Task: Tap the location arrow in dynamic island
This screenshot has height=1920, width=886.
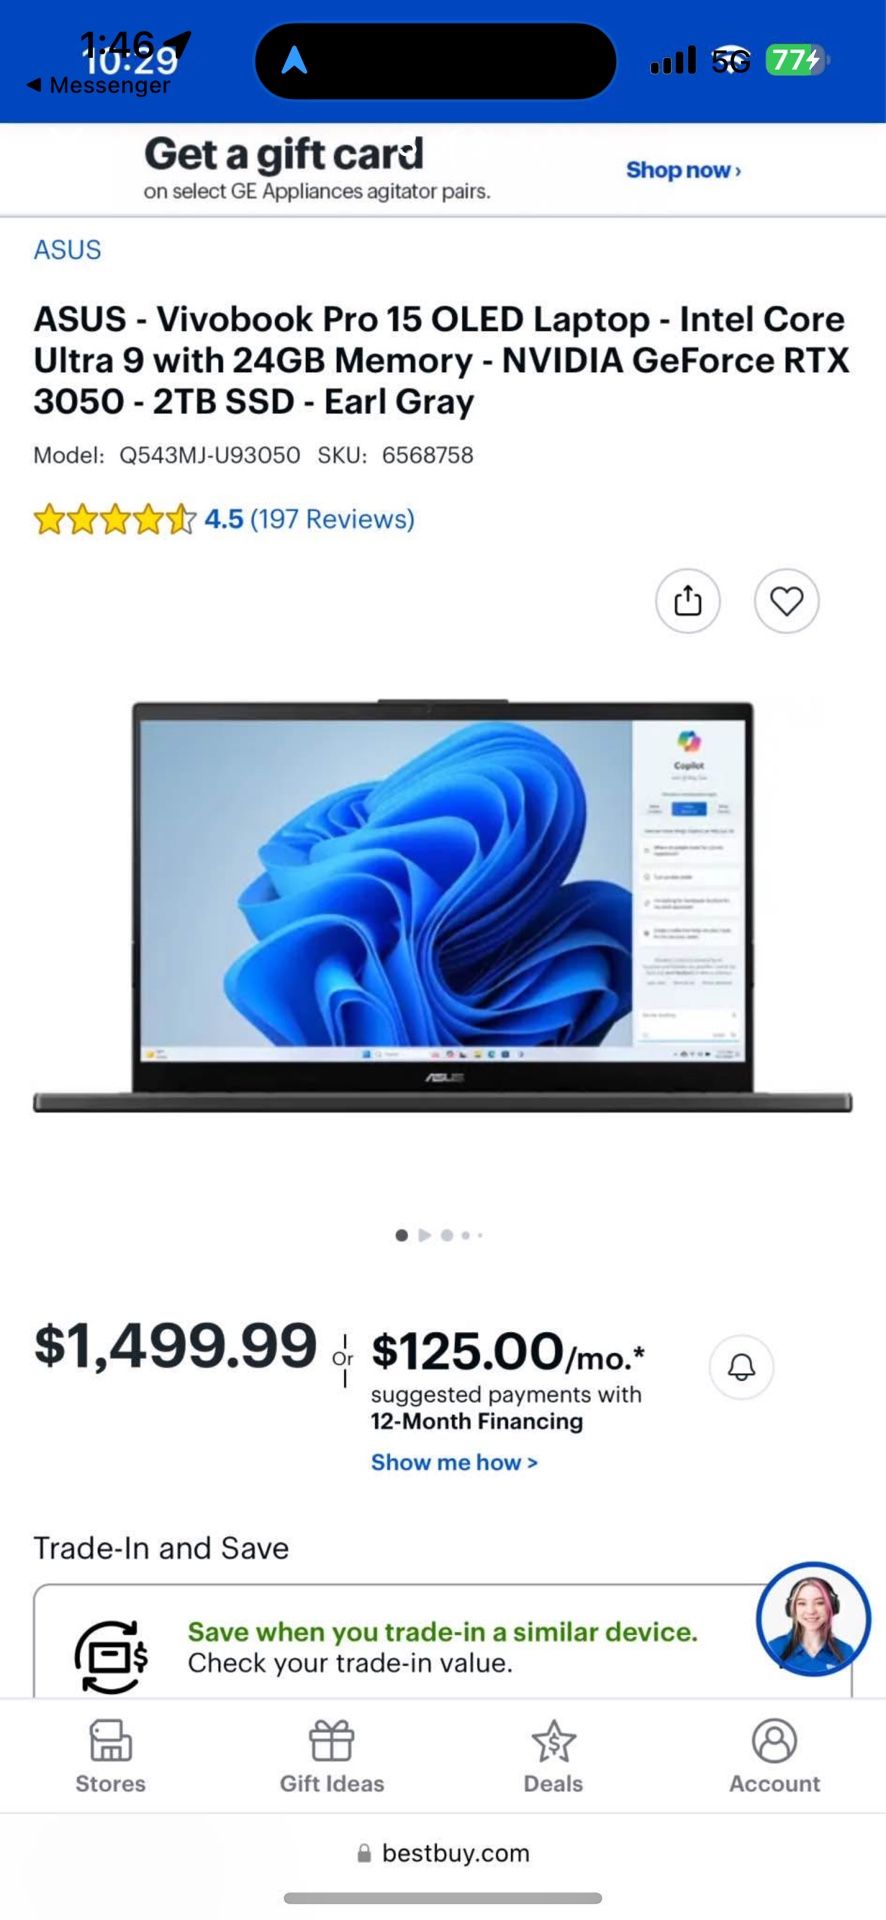Action: (294, 61)
